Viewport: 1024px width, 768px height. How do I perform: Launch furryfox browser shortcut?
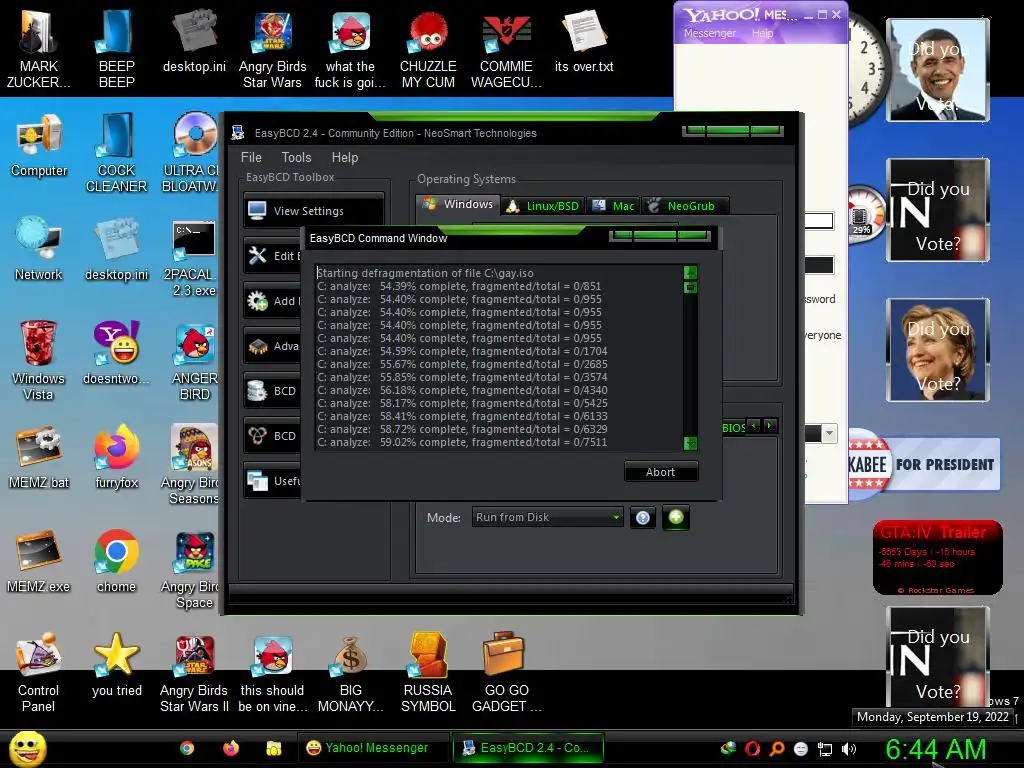[x=116, y=457]
